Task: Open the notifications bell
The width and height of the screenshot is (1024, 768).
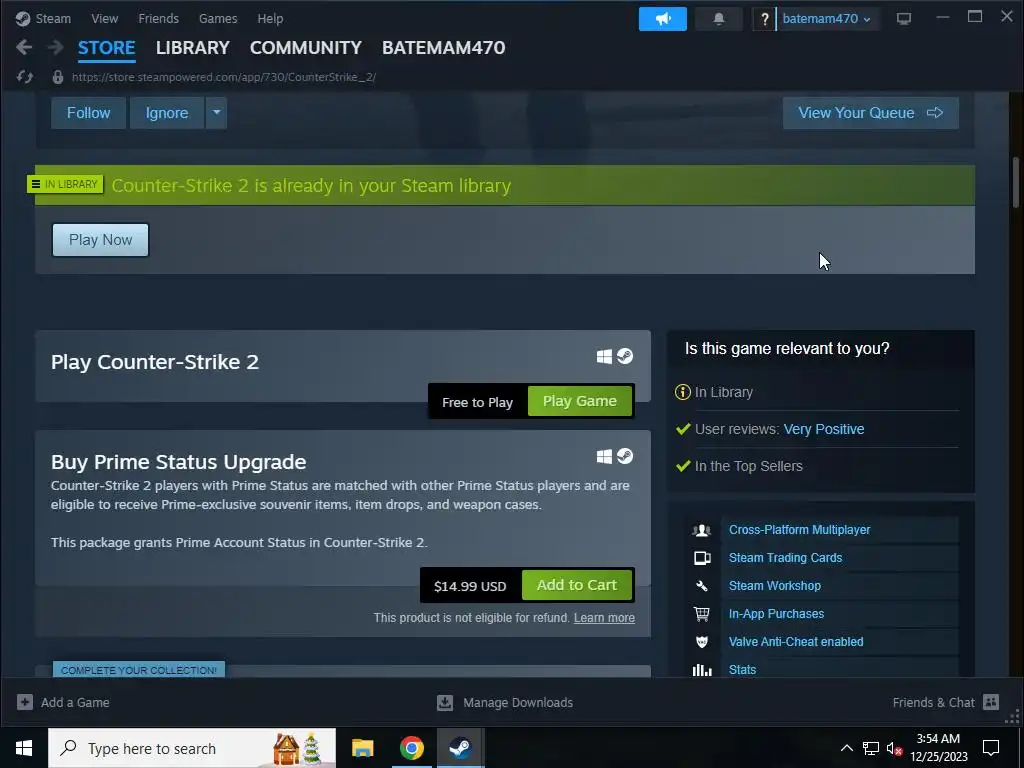Action: coord(718,19)
